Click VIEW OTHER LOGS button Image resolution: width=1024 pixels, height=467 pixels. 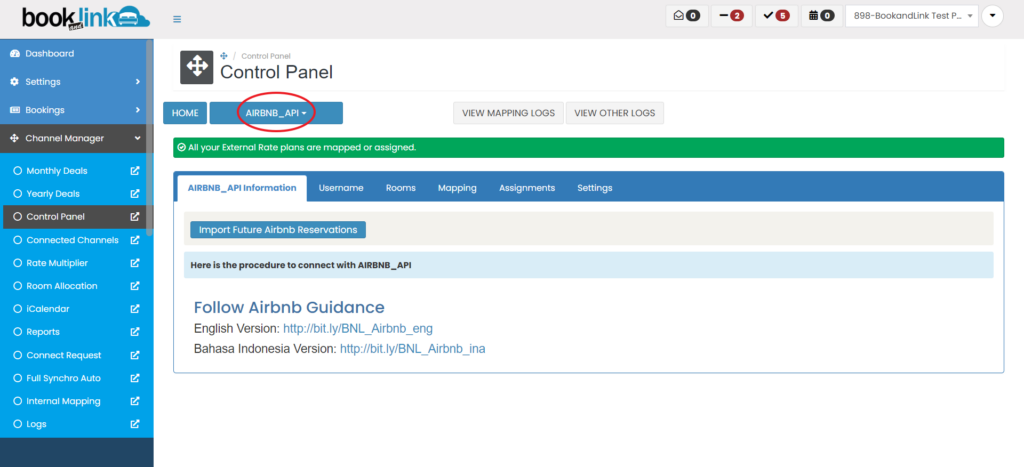tap(615, 113)
